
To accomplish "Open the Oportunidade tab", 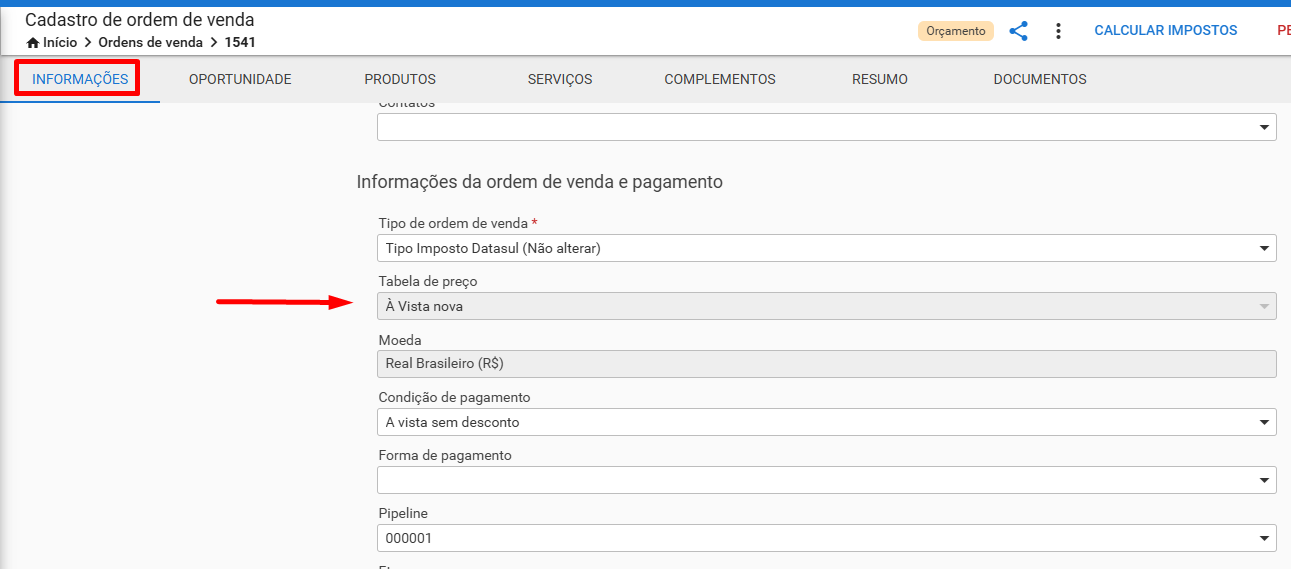I will point(240,79).
